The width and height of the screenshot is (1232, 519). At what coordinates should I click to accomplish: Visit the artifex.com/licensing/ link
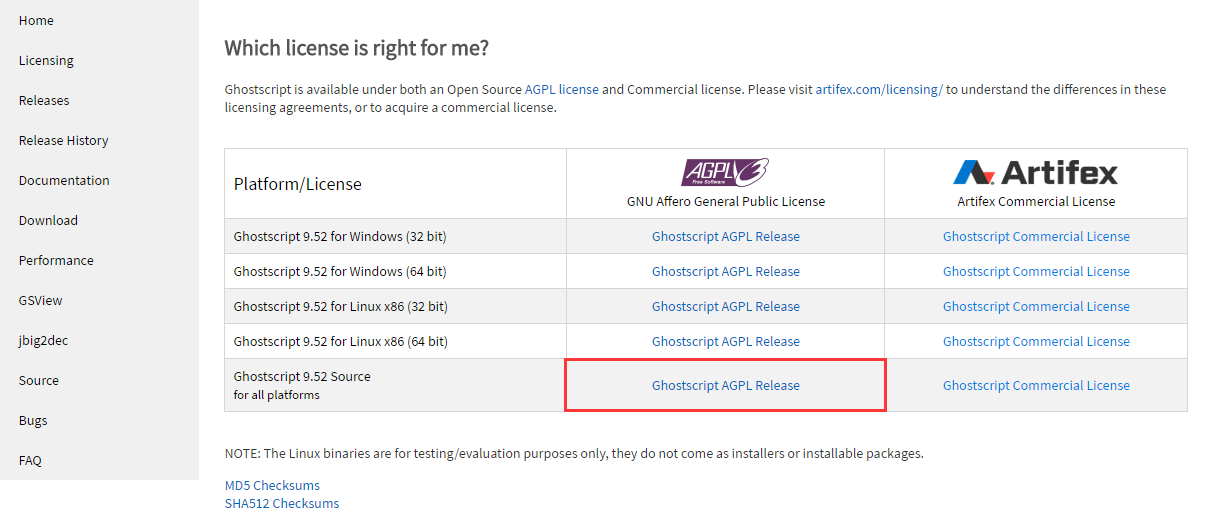(x=879, y=89)
